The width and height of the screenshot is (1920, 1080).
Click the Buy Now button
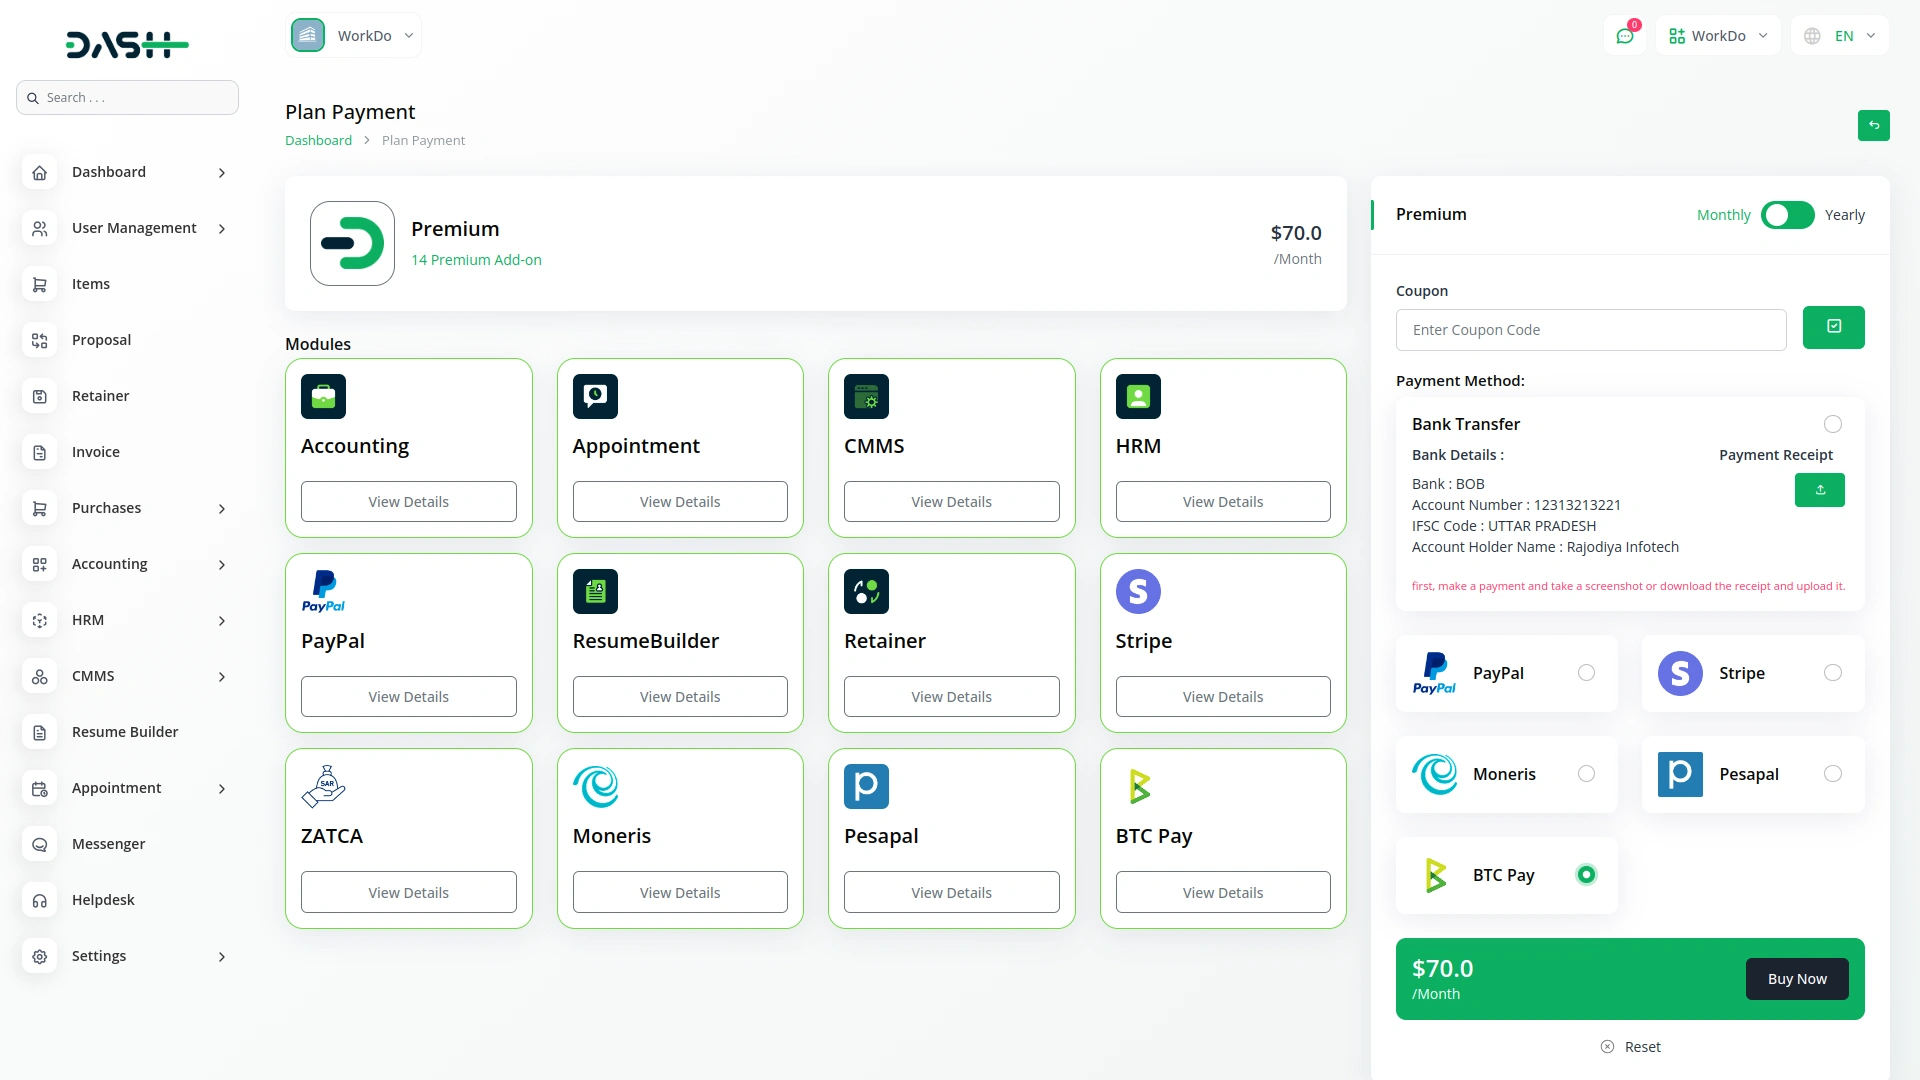pos(1796,979)
